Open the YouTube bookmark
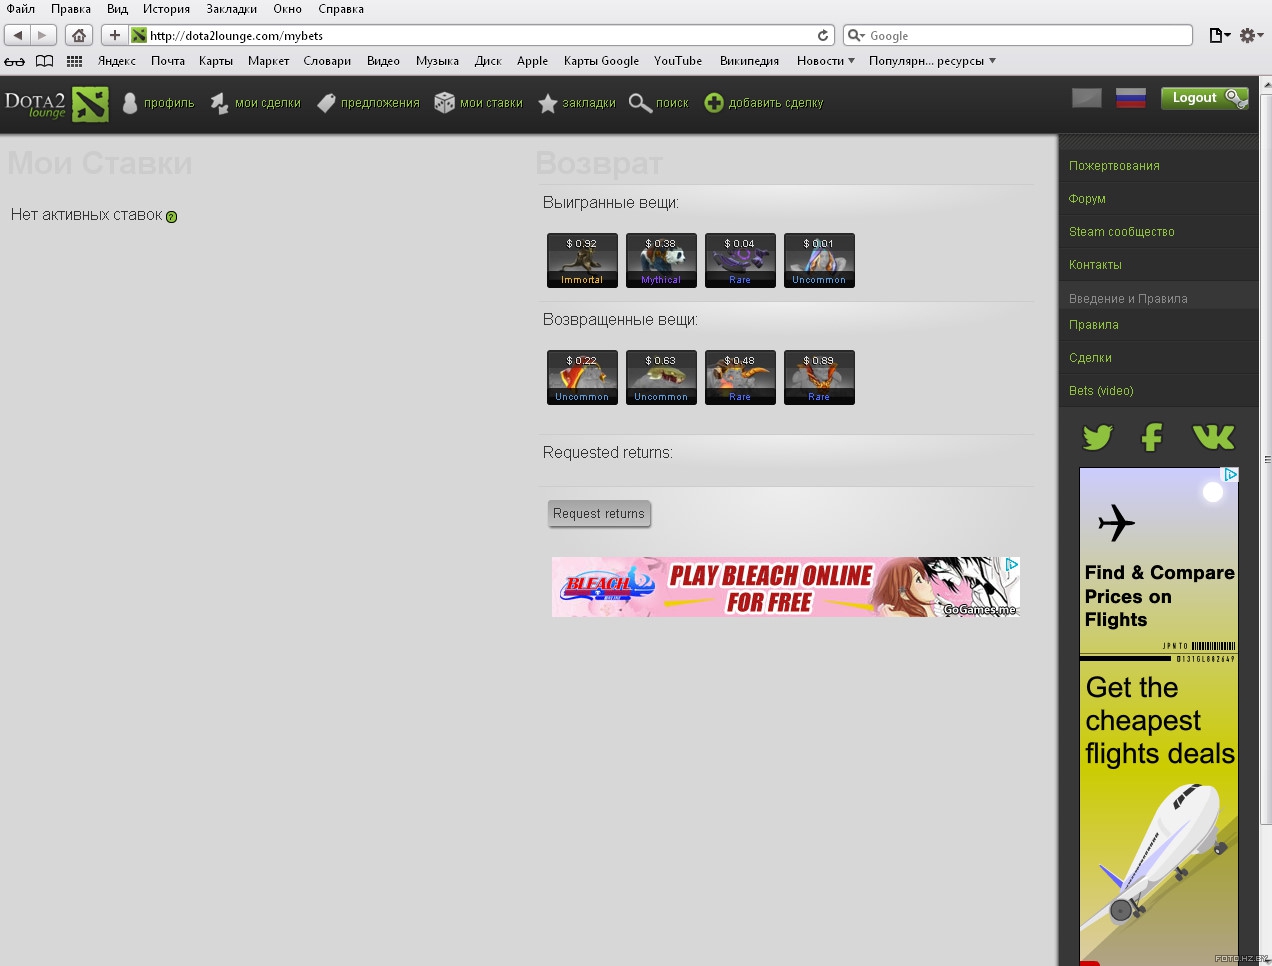The height and width of the screenshot is (966, 1272). [x=678, y=61]
